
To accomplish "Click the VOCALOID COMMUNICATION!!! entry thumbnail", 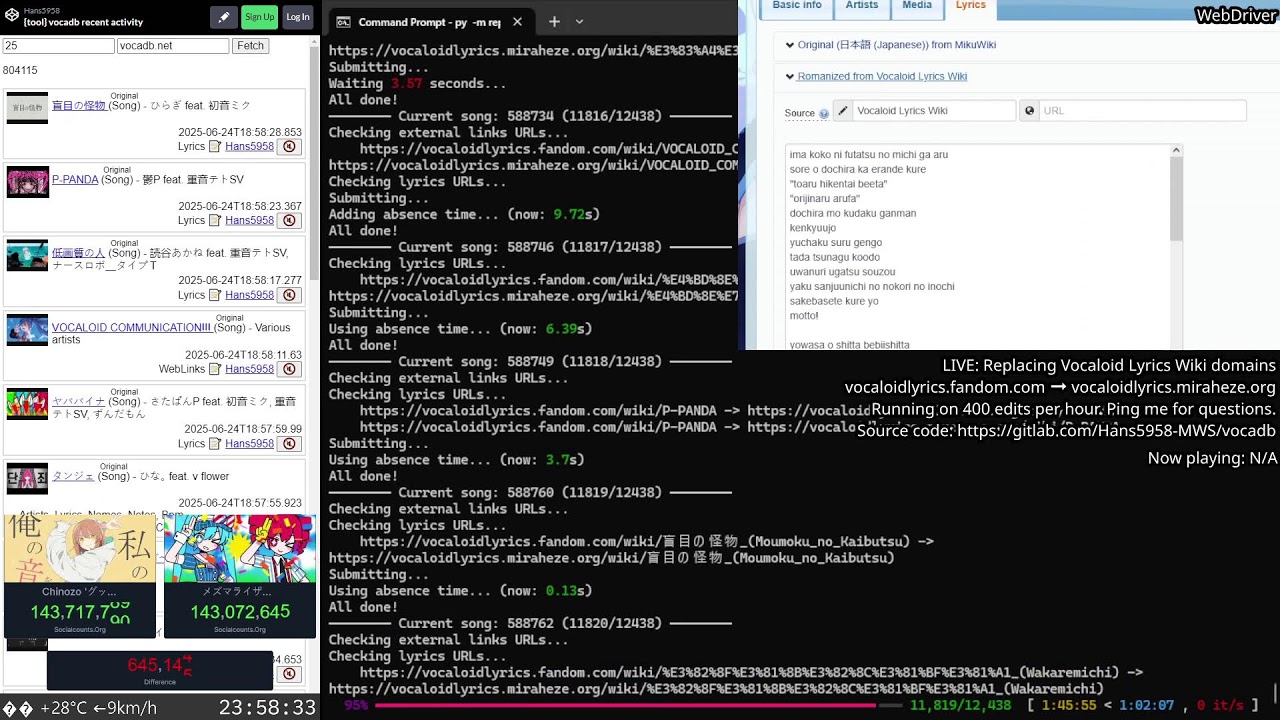I will 27,330.
